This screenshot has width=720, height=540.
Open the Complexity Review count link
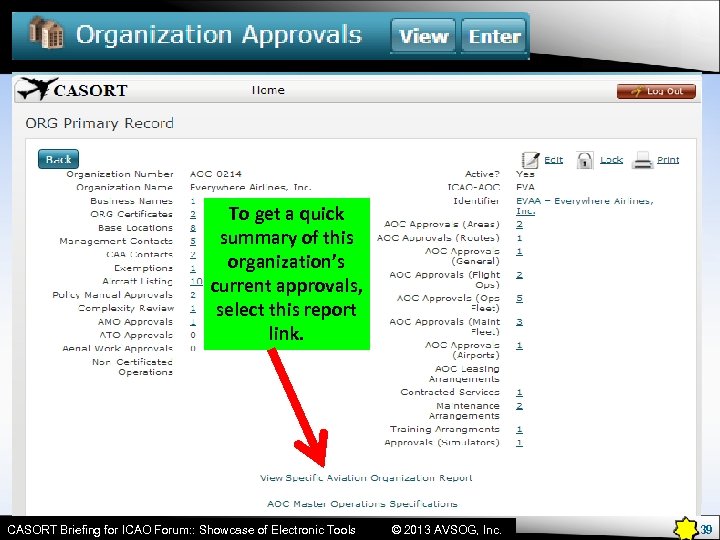193,308
